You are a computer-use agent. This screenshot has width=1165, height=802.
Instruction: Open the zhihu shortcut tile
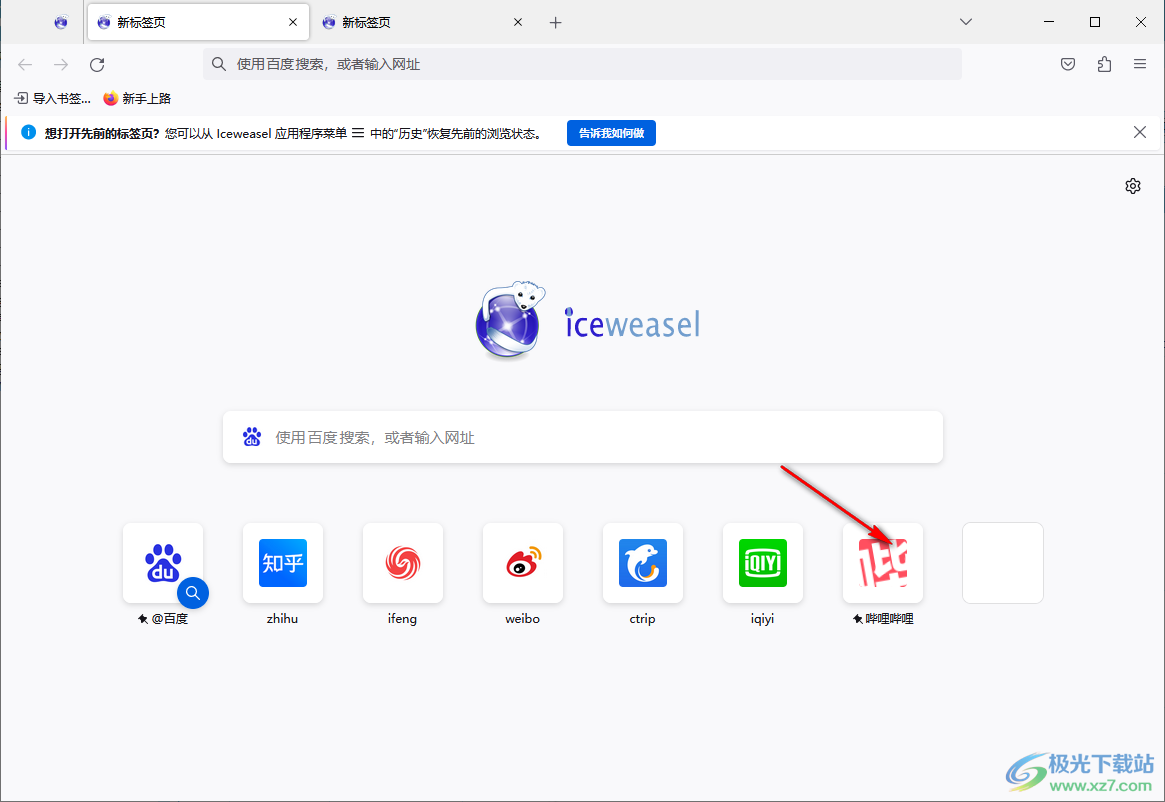coord(282,563)
